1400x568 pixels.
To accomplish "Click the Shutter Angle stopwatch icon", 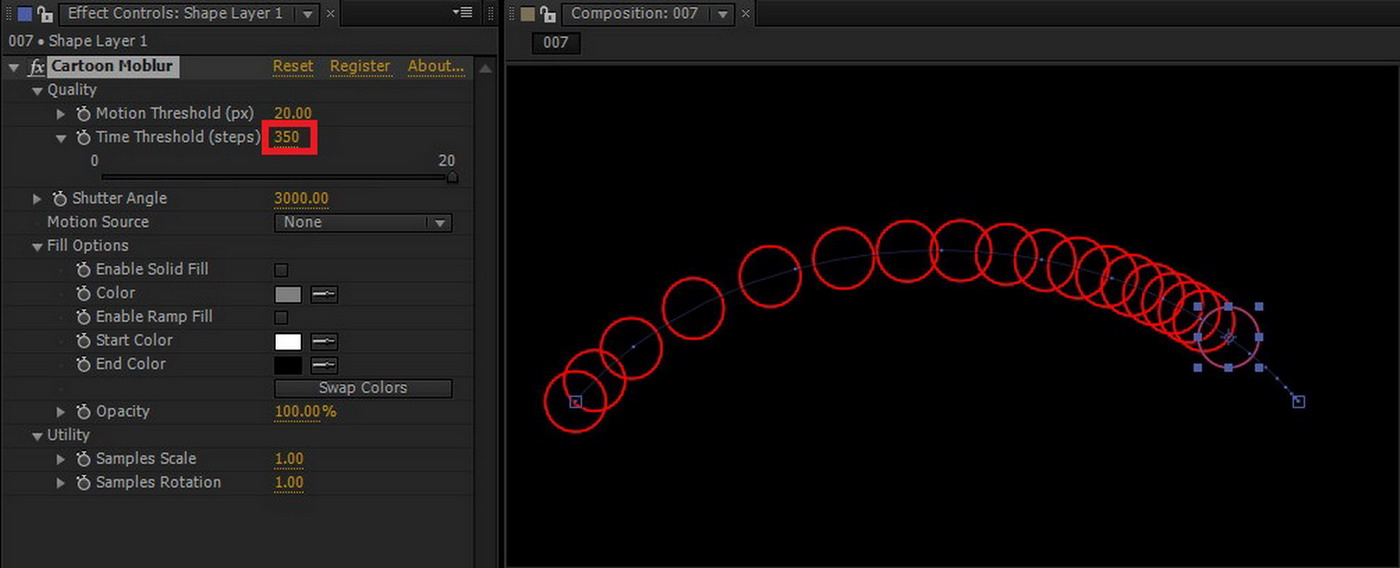I will [60, 199].
